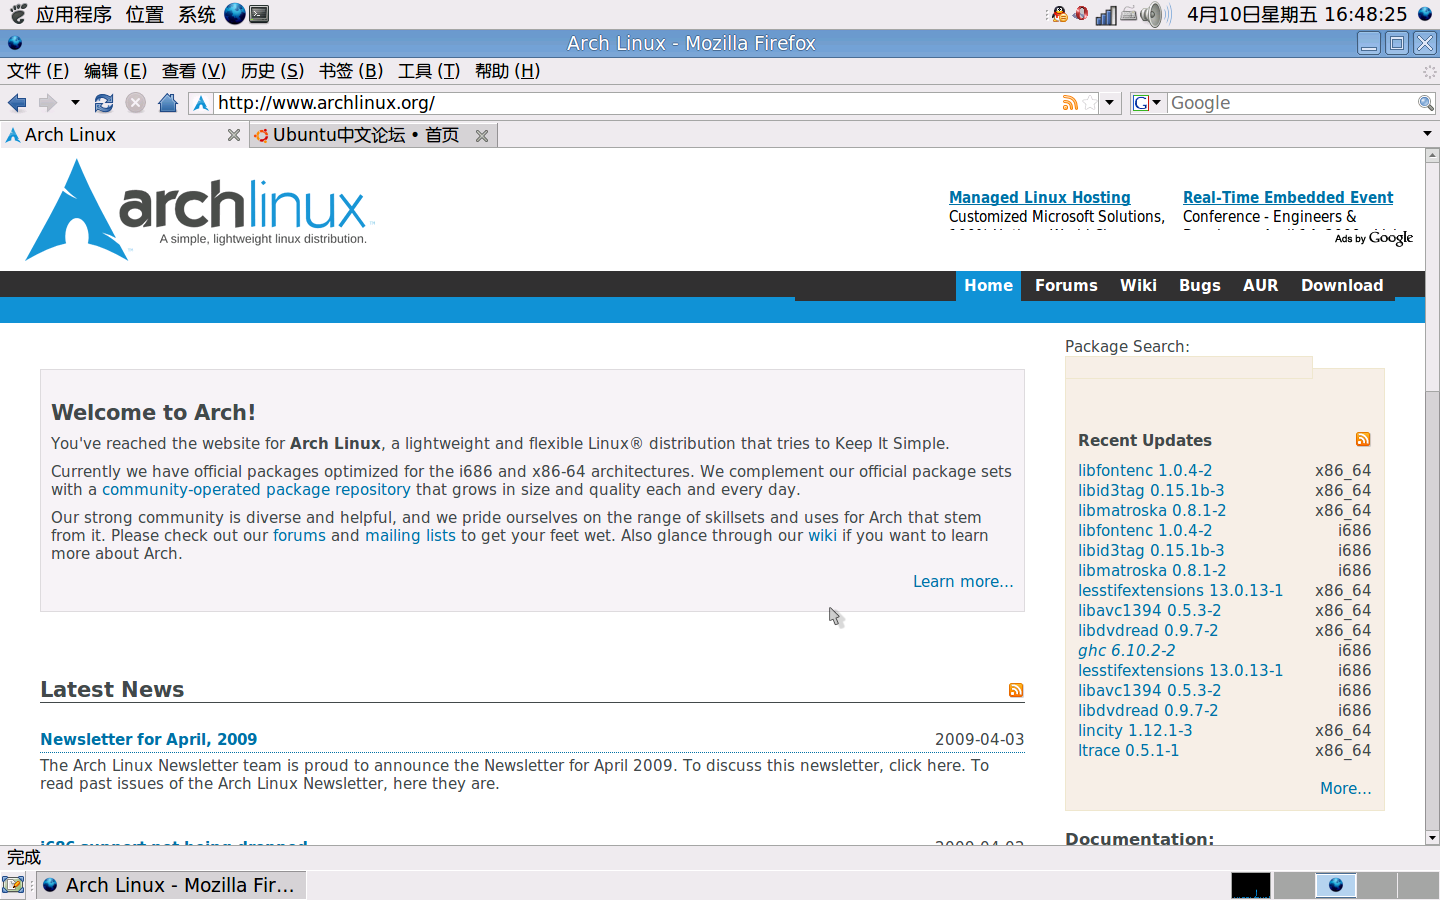Click the QQ penguin tray icon
1440x900 pixels.
click(x=1059, y=14)
